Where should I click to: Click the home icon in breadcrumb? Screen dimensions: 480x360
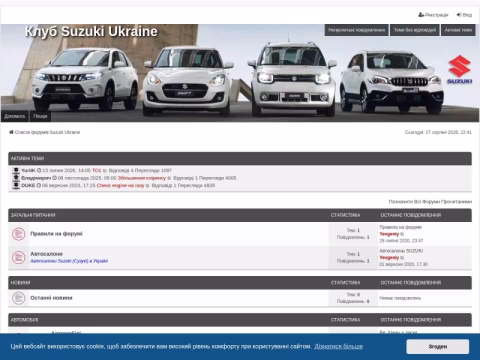[11, 132]
